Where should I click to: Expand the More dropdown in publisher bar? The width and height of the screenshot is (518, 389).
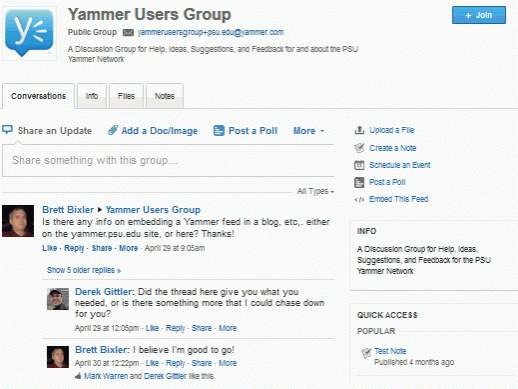(x=309, y=131)
